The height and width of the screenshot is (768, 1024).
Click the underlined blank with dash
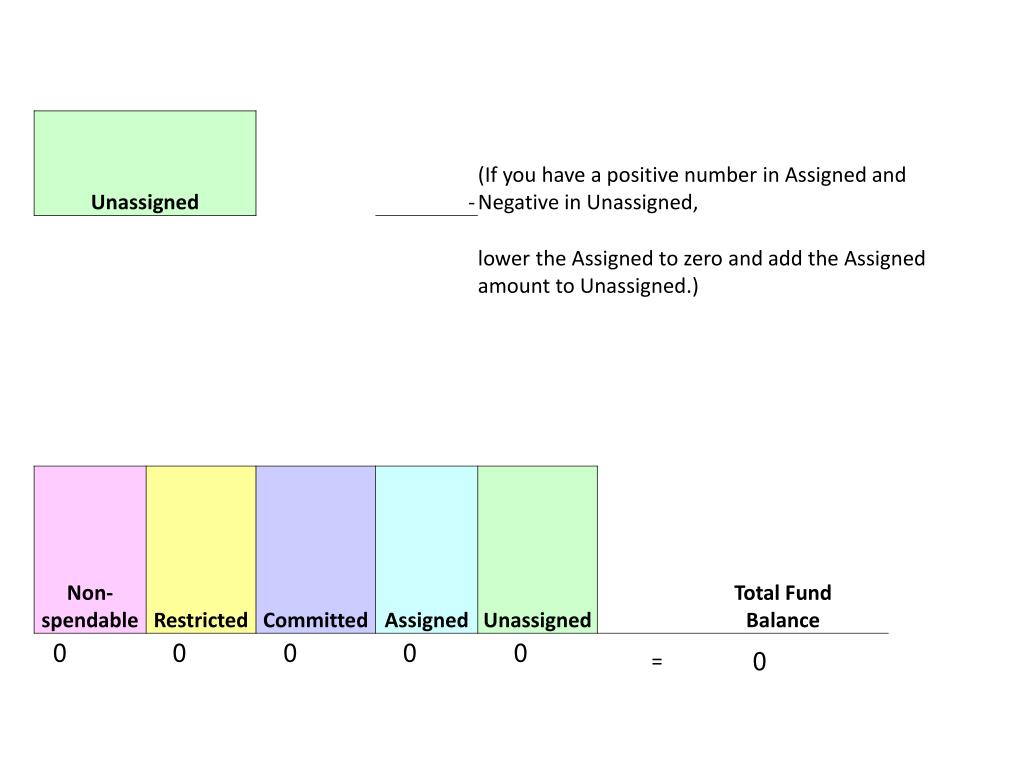pos(426,205)
